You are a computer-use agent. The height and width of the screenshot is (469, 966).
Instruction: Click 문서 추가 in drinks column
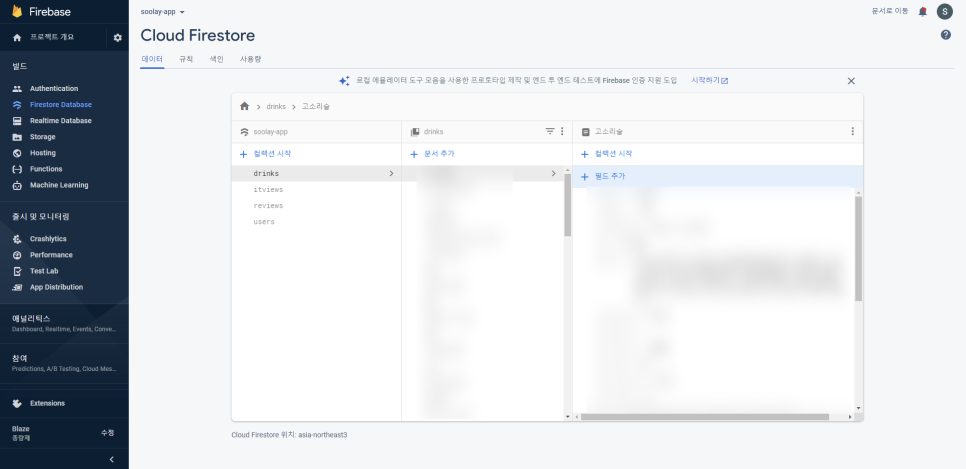click(432, 154)
